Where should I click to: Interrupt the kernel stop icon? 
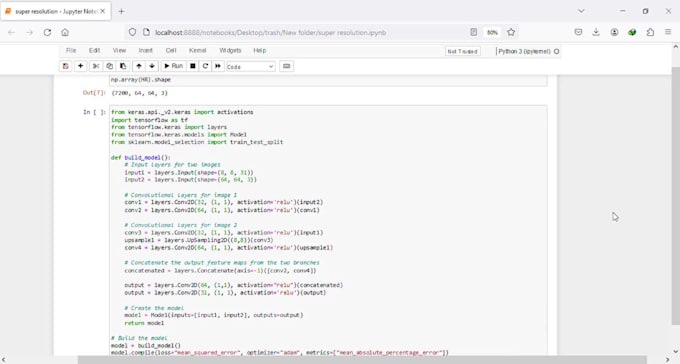click(193, 66)
